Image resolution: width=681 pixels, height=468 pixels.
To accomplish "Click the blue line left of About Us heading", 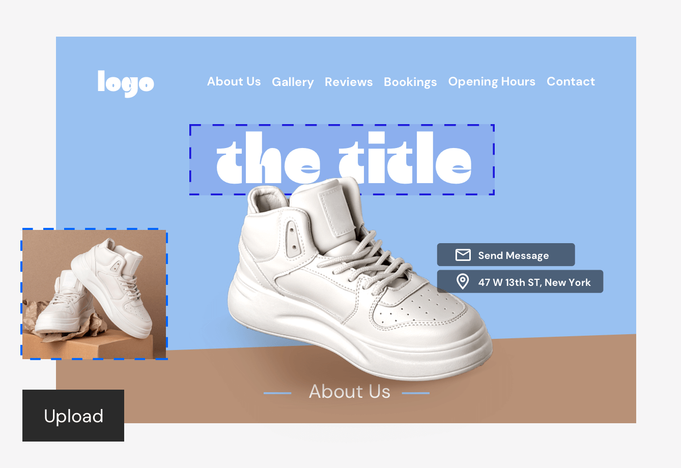I will point(278,393).
